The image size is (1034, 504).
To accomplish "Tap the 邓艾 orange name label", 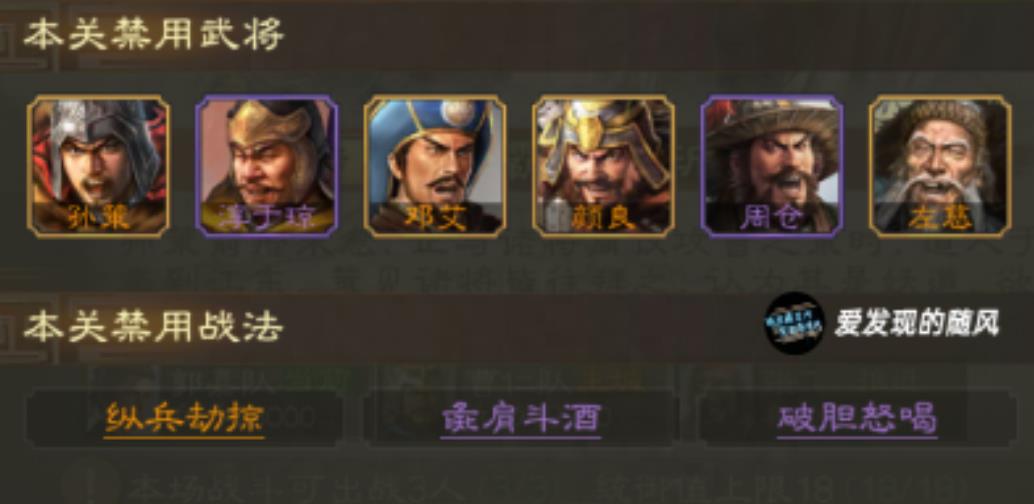I will [x=435, y=217].
